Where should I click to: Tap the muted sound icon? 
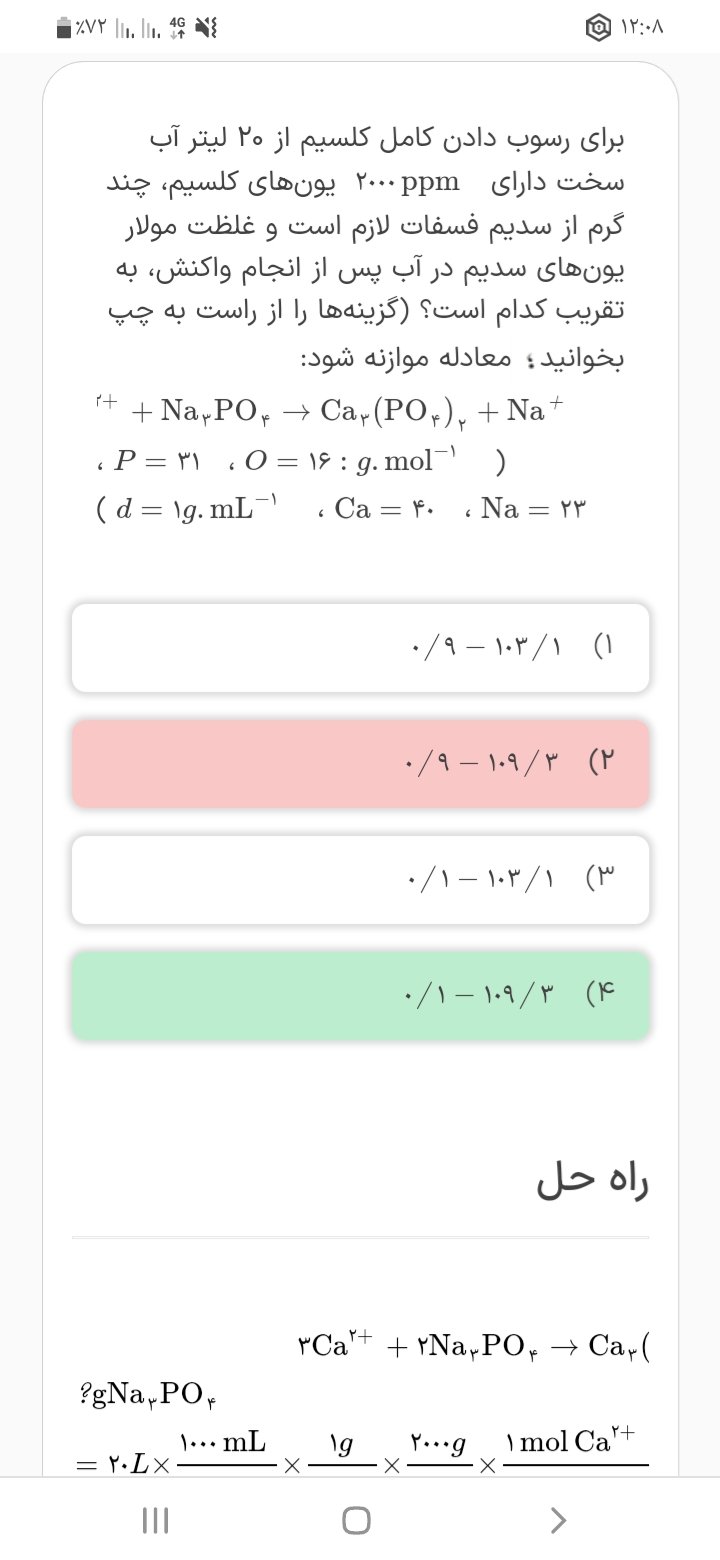pos(207,29)
